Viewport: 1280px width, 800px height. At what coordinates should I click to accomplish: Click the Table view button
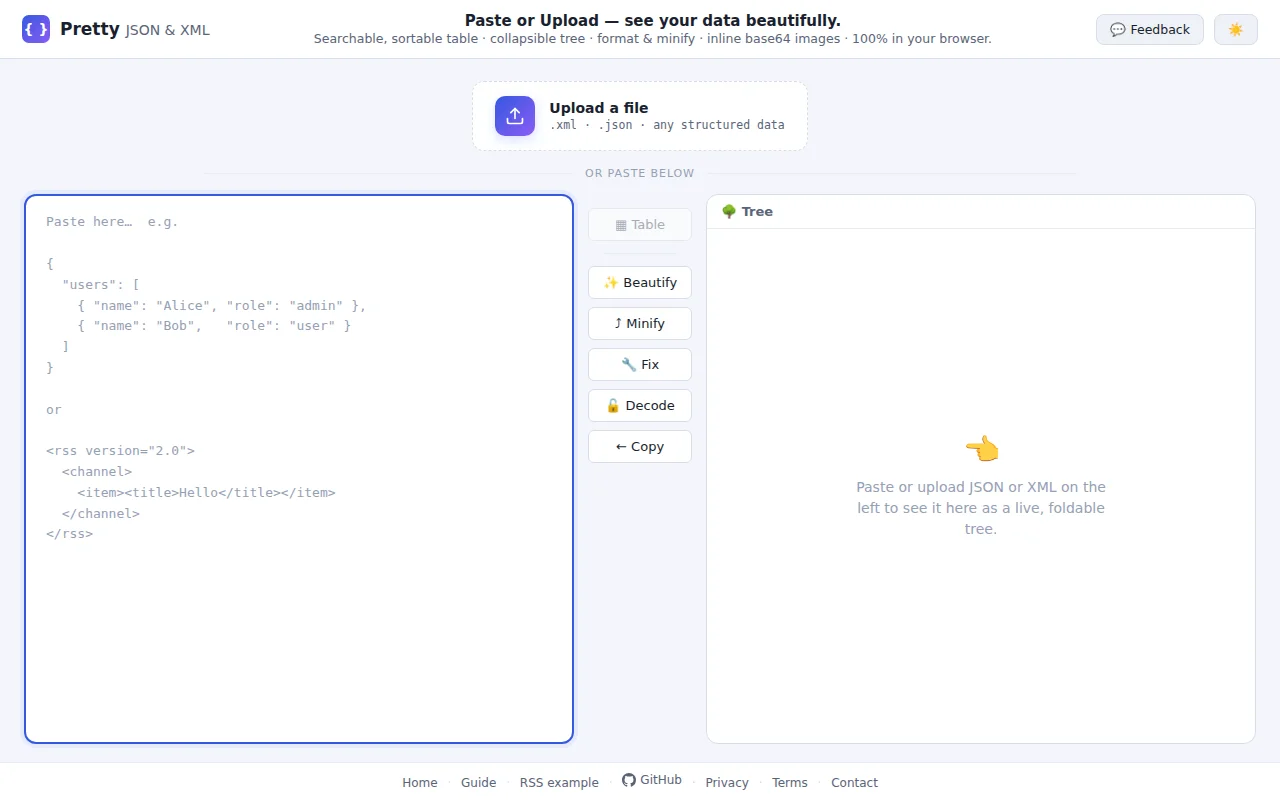(640, 225)
